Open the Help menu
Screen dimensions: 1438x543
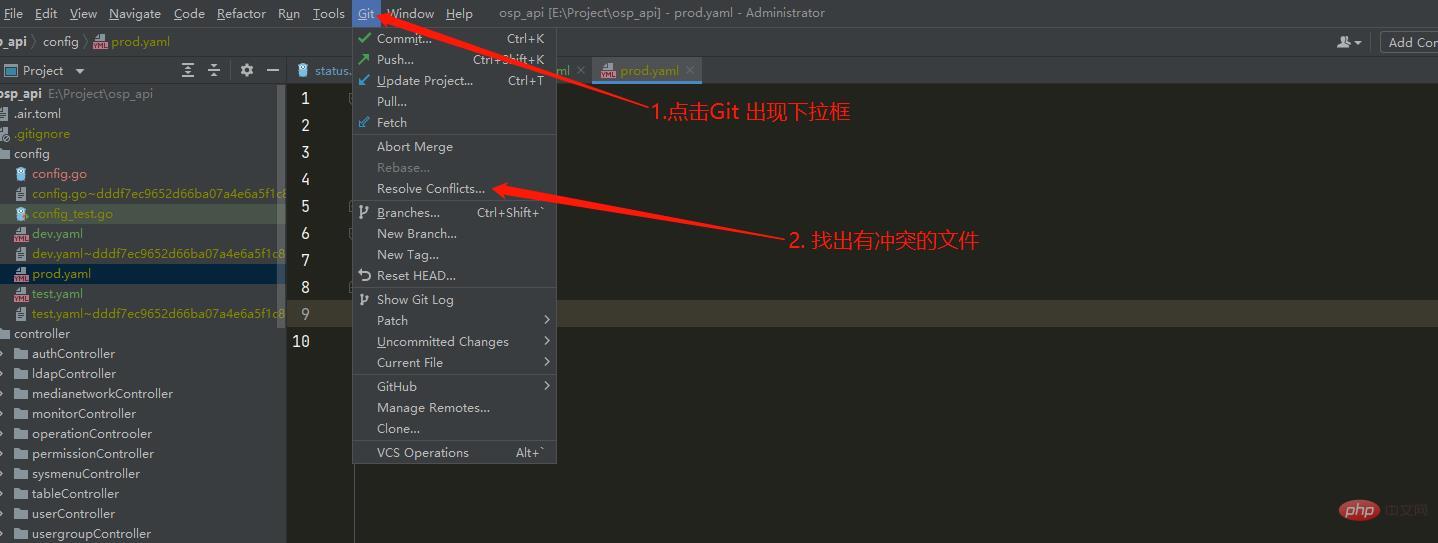click(x=459, y=13)
